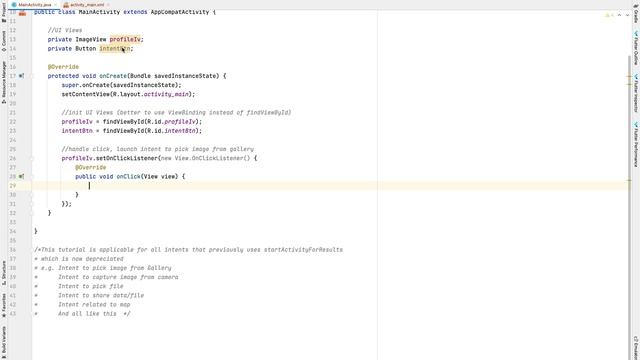Click the warning stripe mark beside line 17

pos(629,76)
